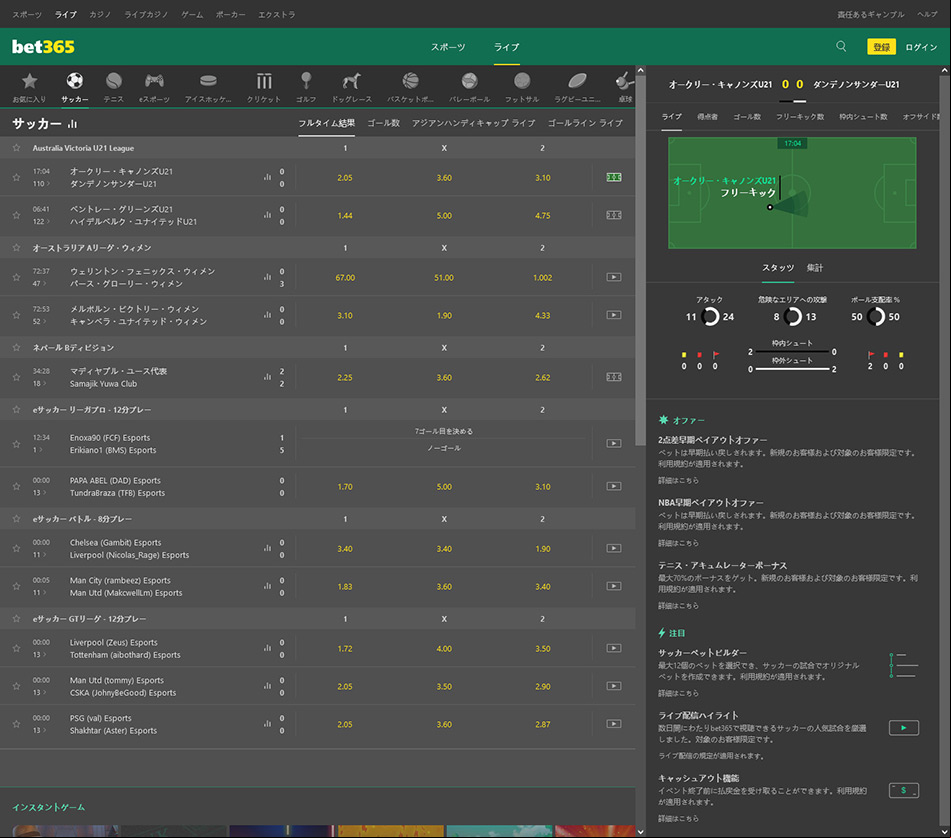Open the フットサル futsal icon
The width and height of the screenshot is (951, 838).
[x=522, y=81]
